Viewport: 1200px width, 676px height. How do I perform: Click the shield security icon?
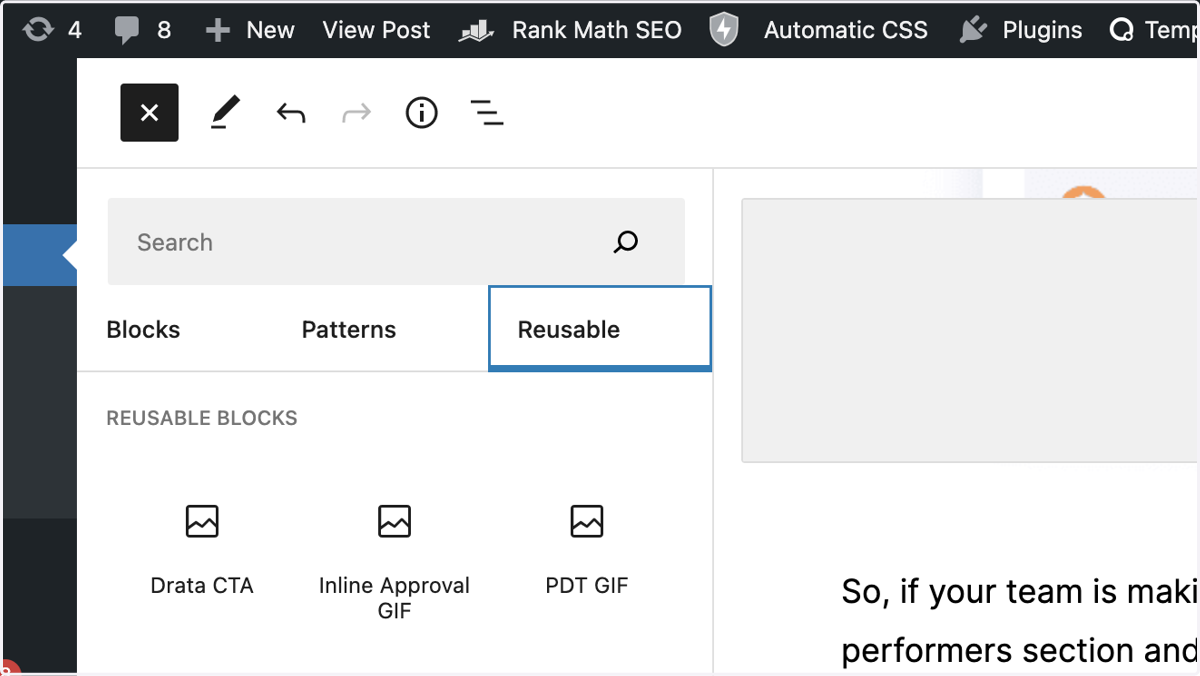723,30
